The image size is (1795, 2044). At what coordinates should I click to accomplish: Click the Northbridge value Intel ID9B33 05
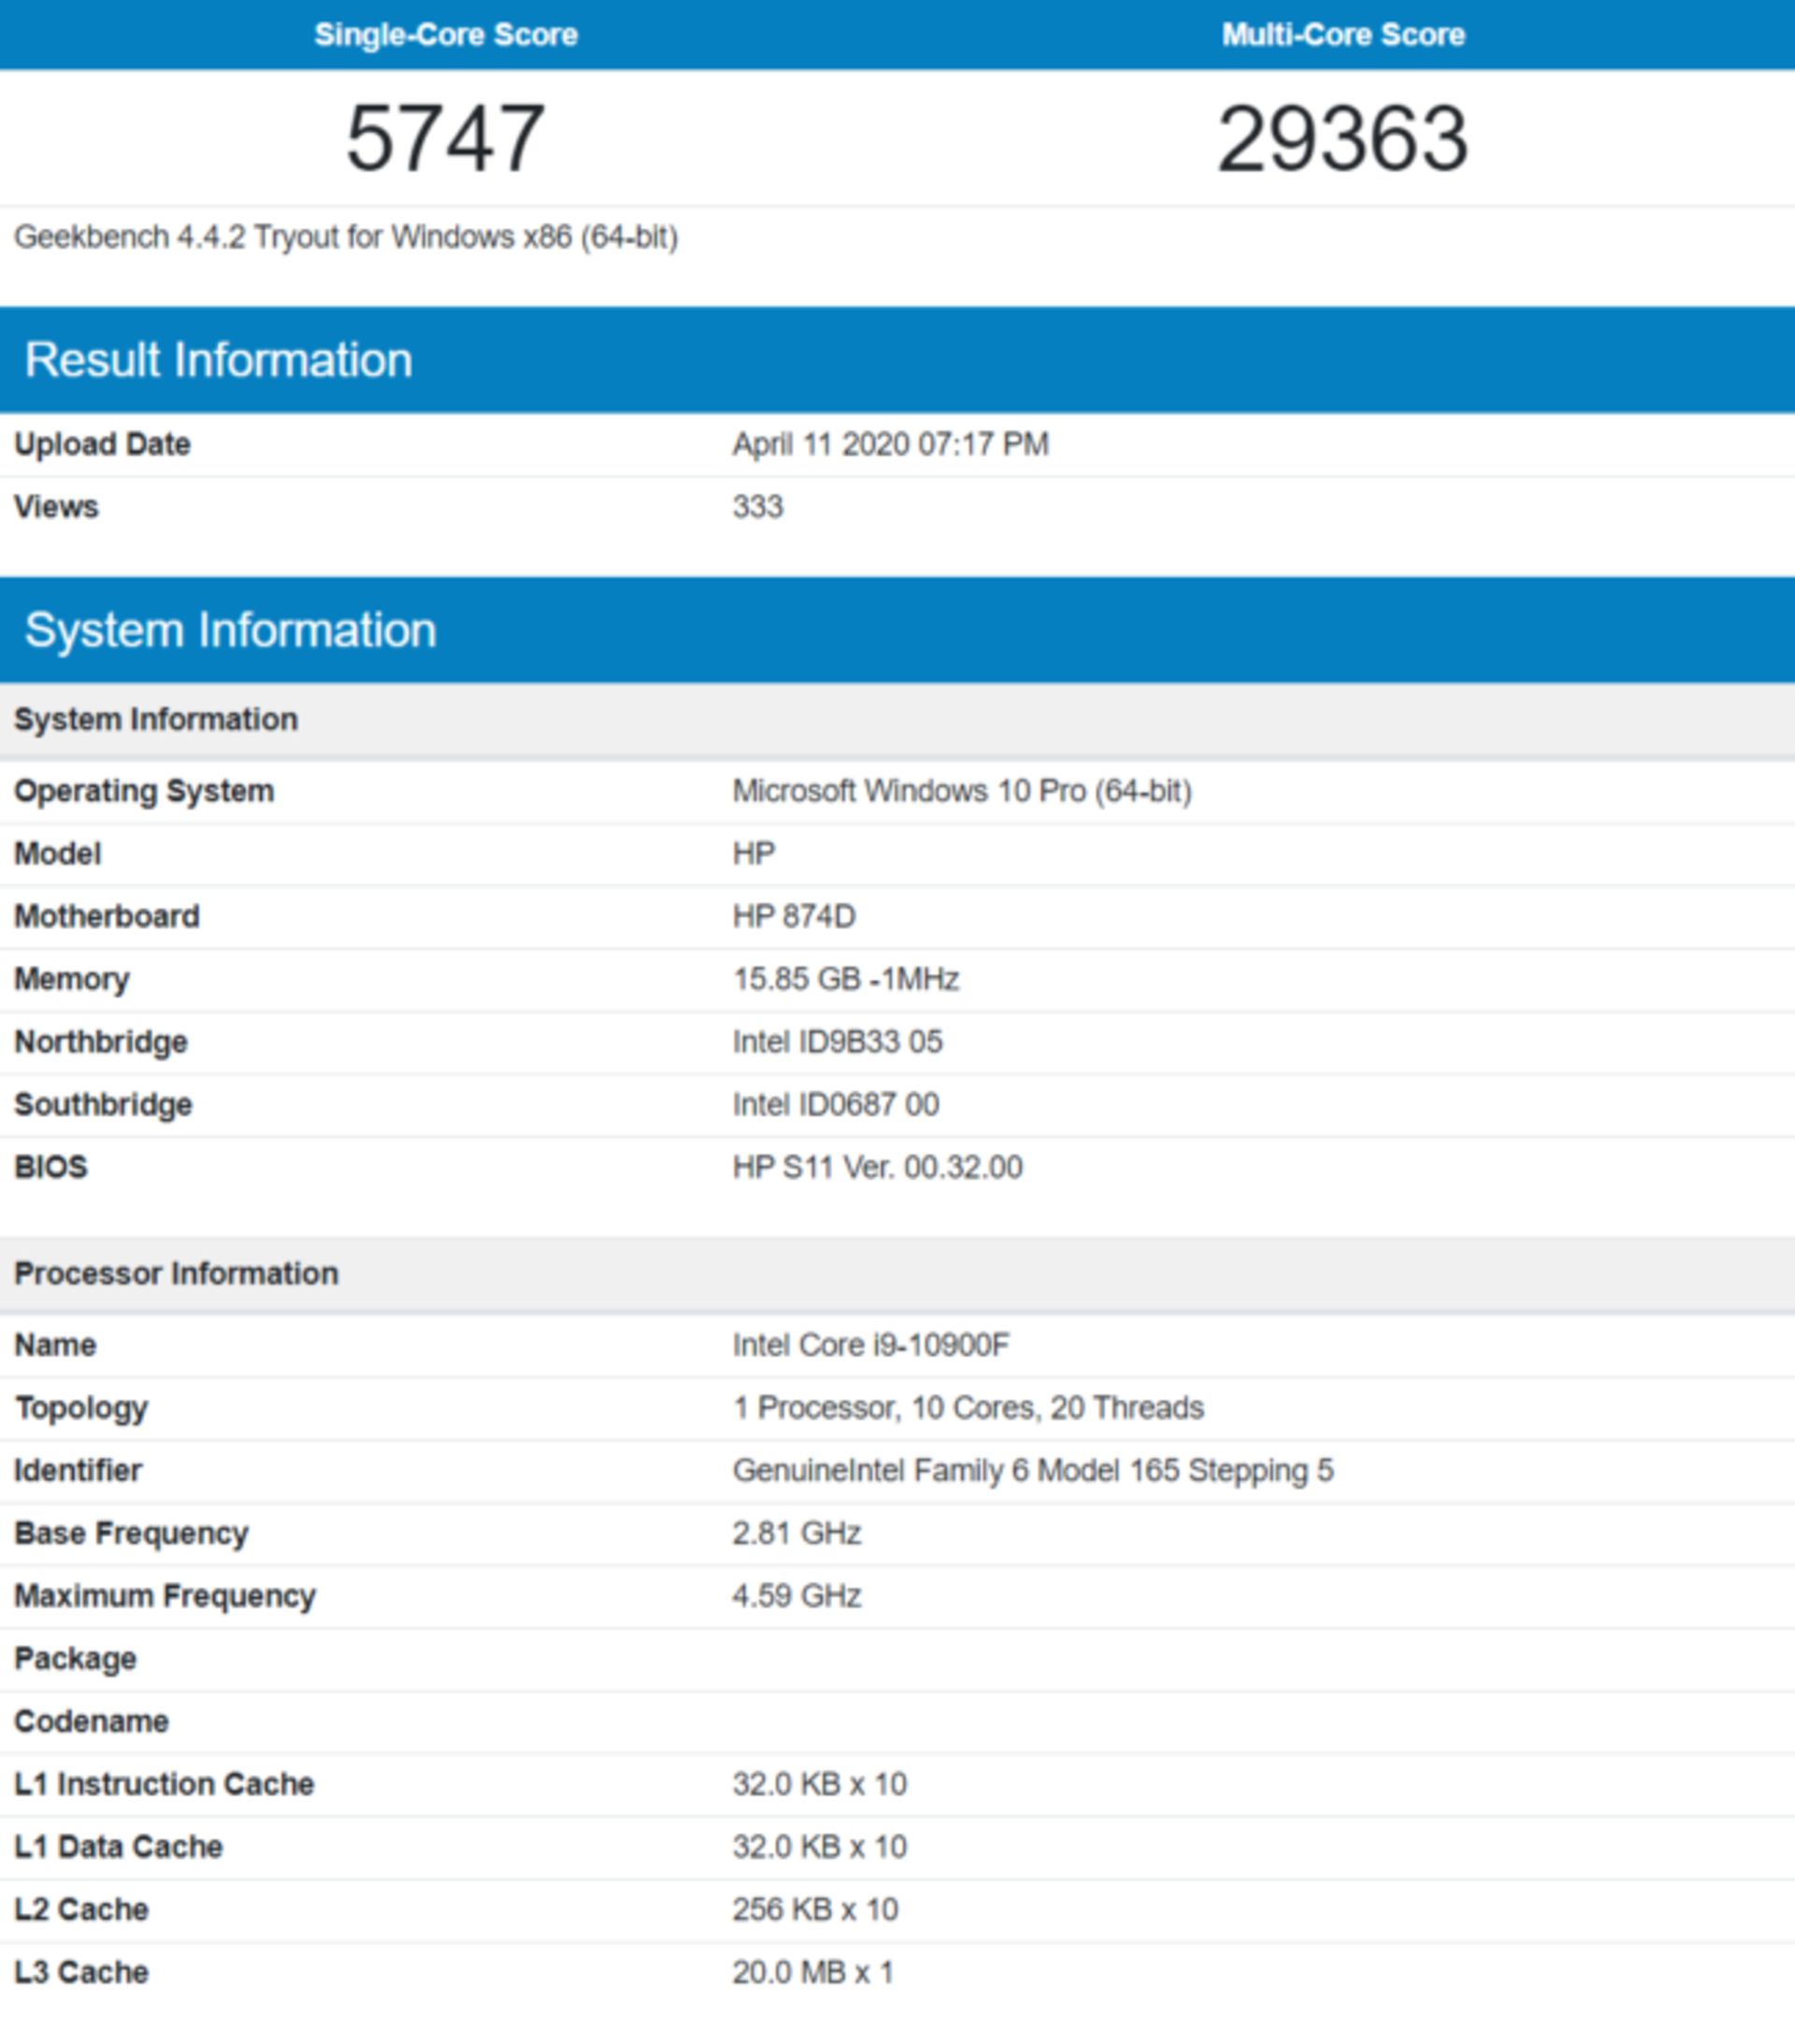click(837, 1042)
